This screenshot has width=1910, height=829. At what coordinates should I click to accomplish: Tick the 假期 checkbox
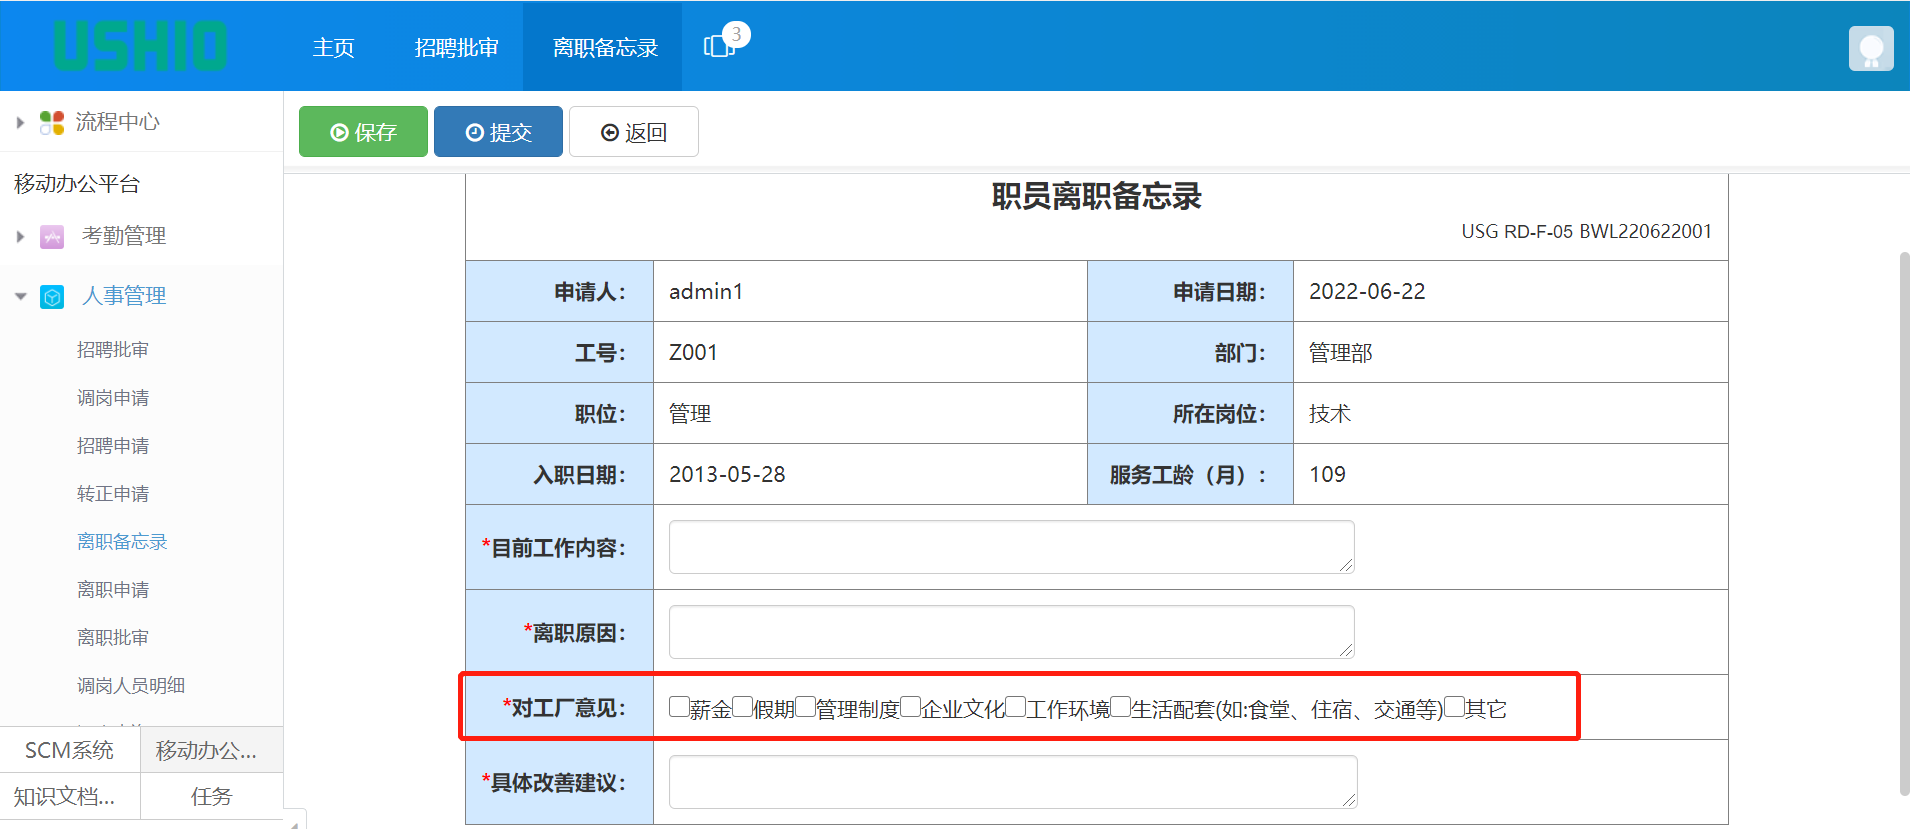coord(742,707)
